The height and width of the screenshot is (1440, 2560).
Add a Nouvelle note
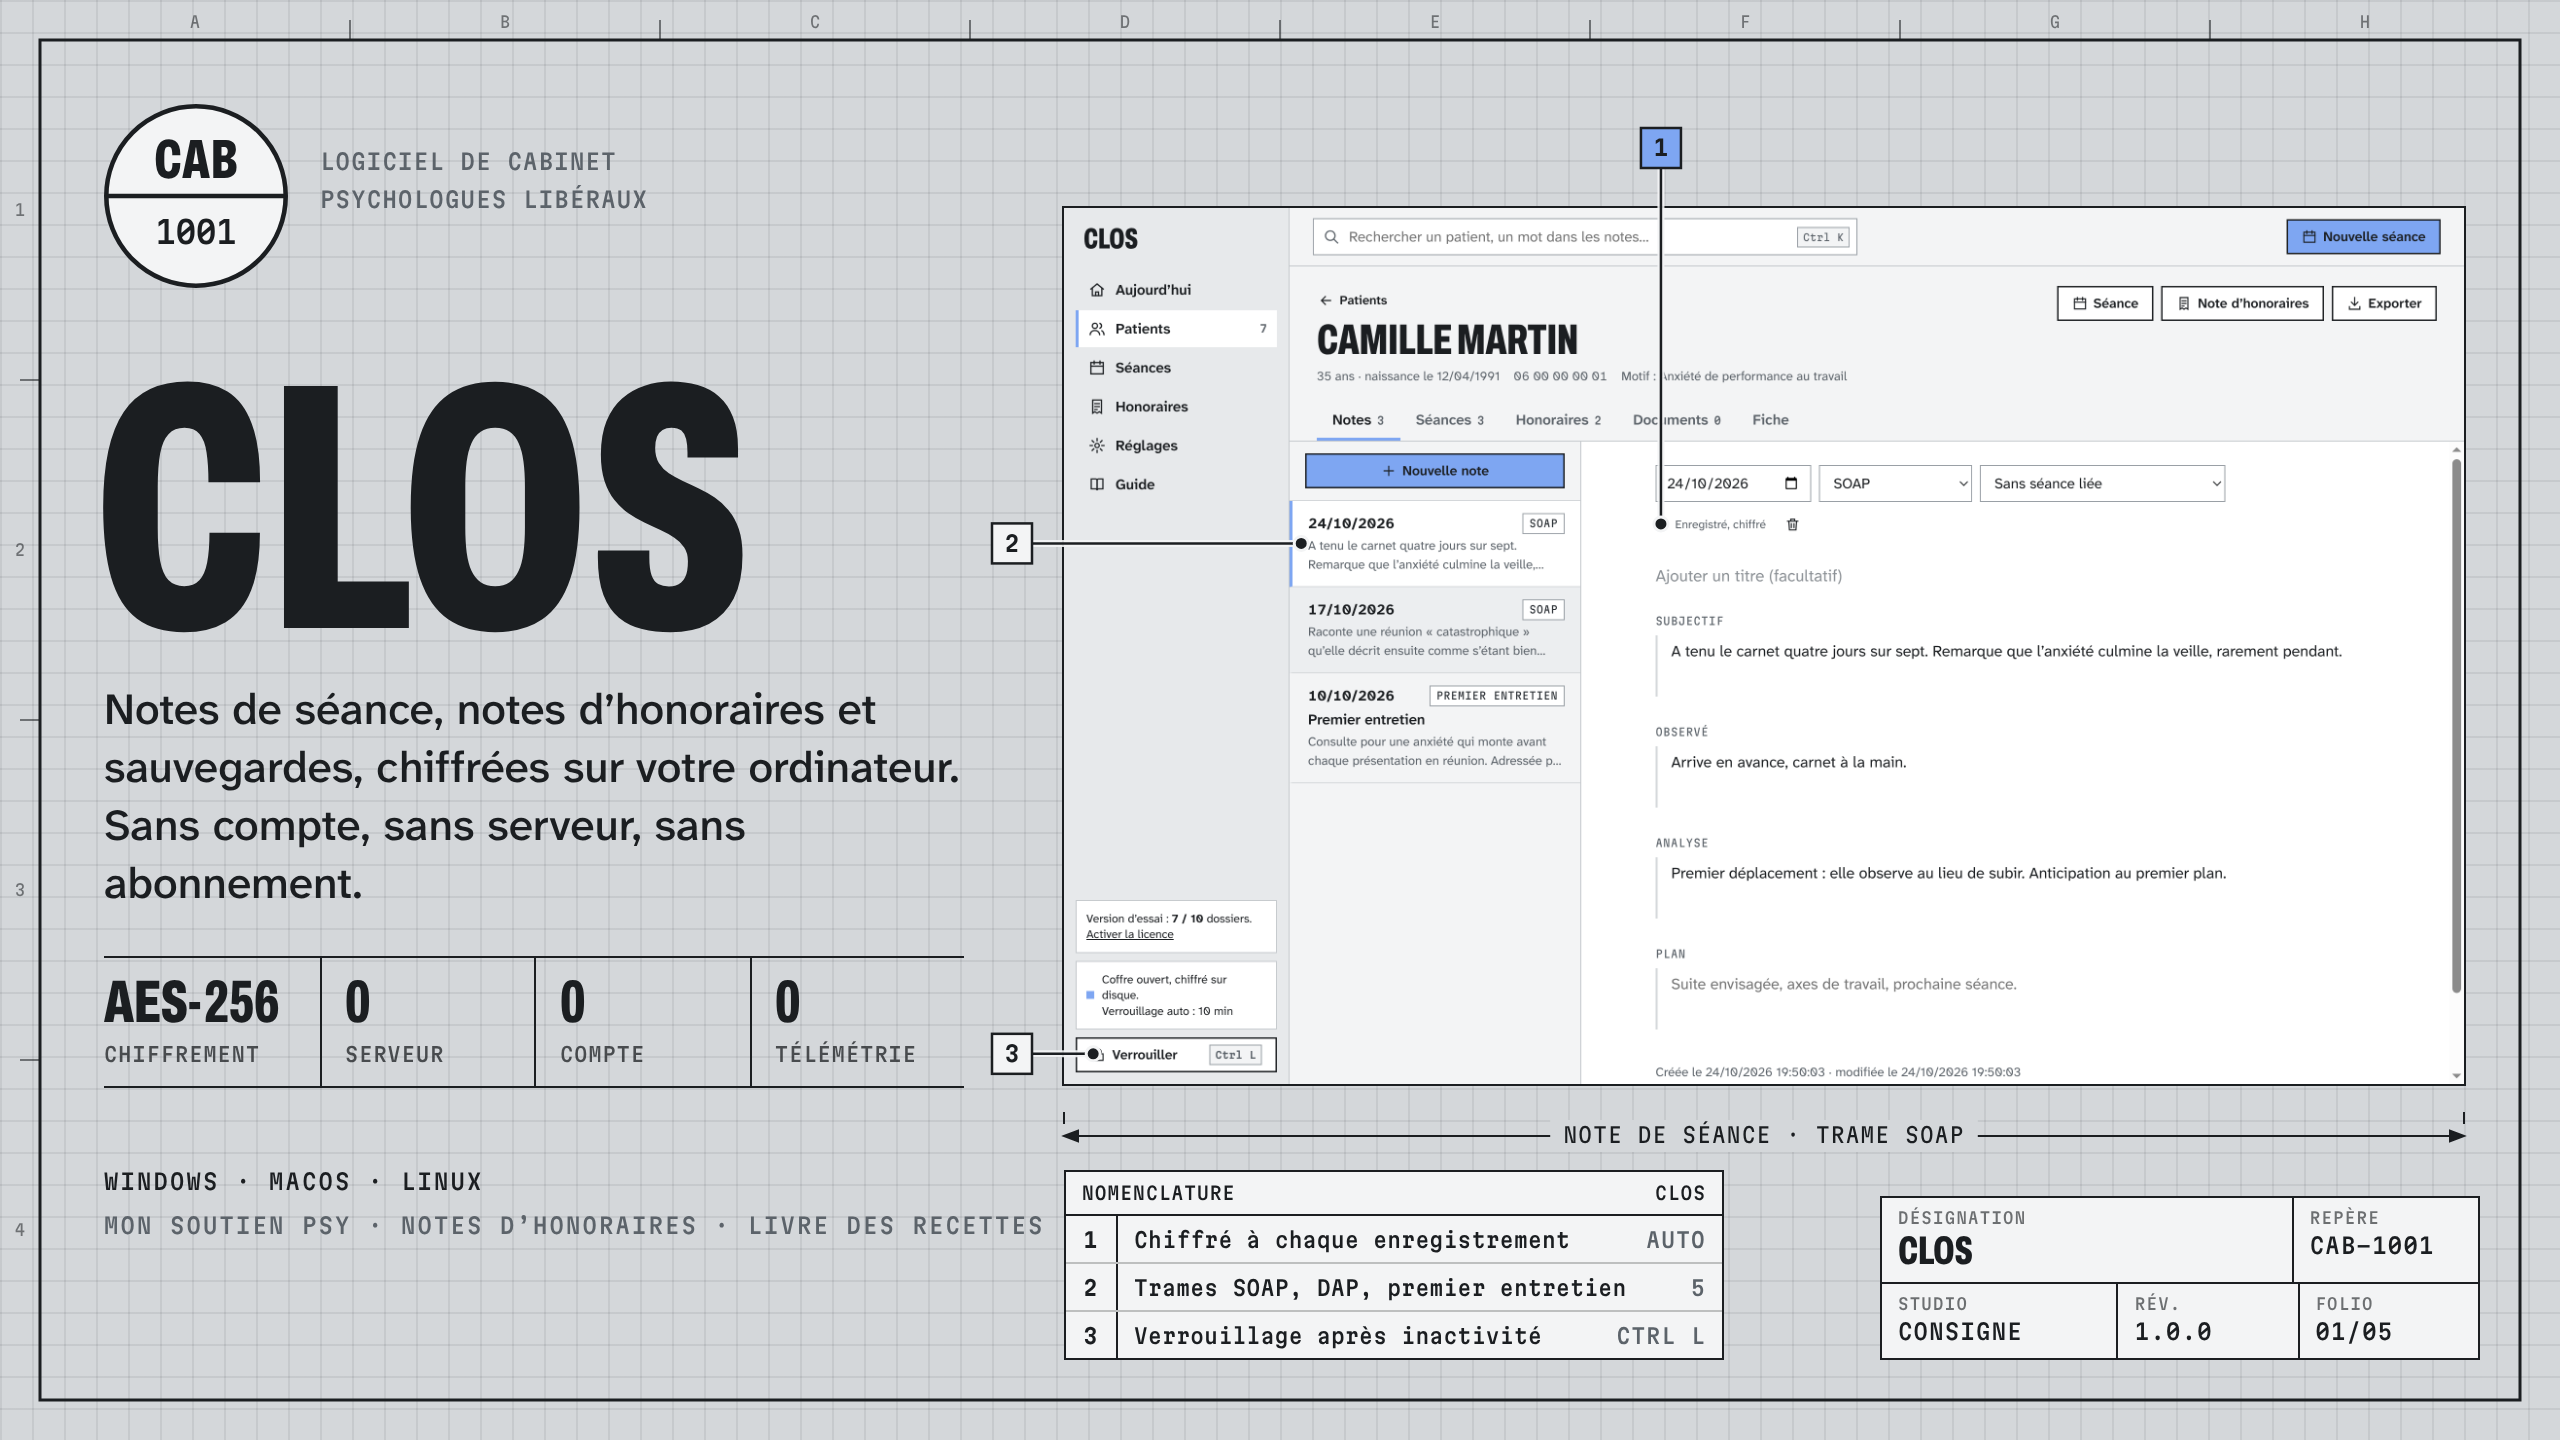click(1434, 471)
